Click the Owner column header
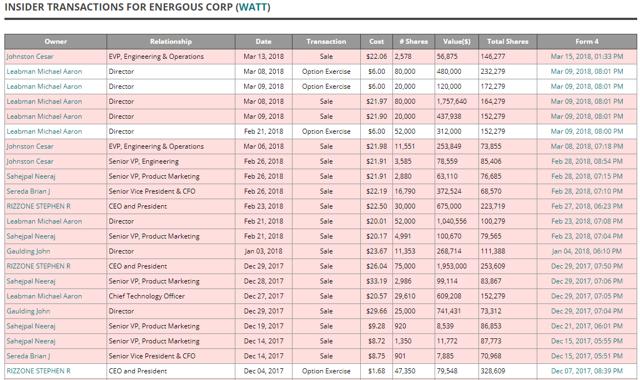 [x=56, y=42]
